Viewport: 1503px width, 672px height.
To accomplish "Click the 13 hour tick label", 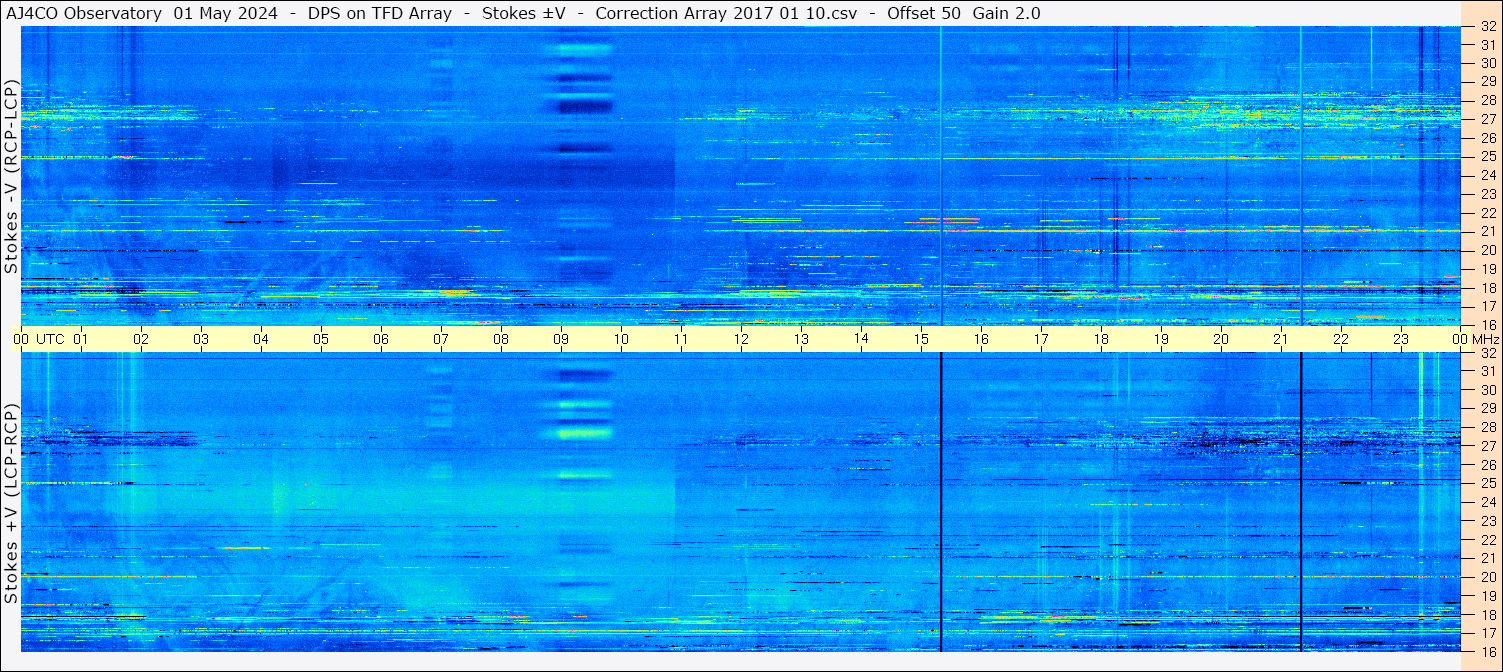I will [801, 339].
